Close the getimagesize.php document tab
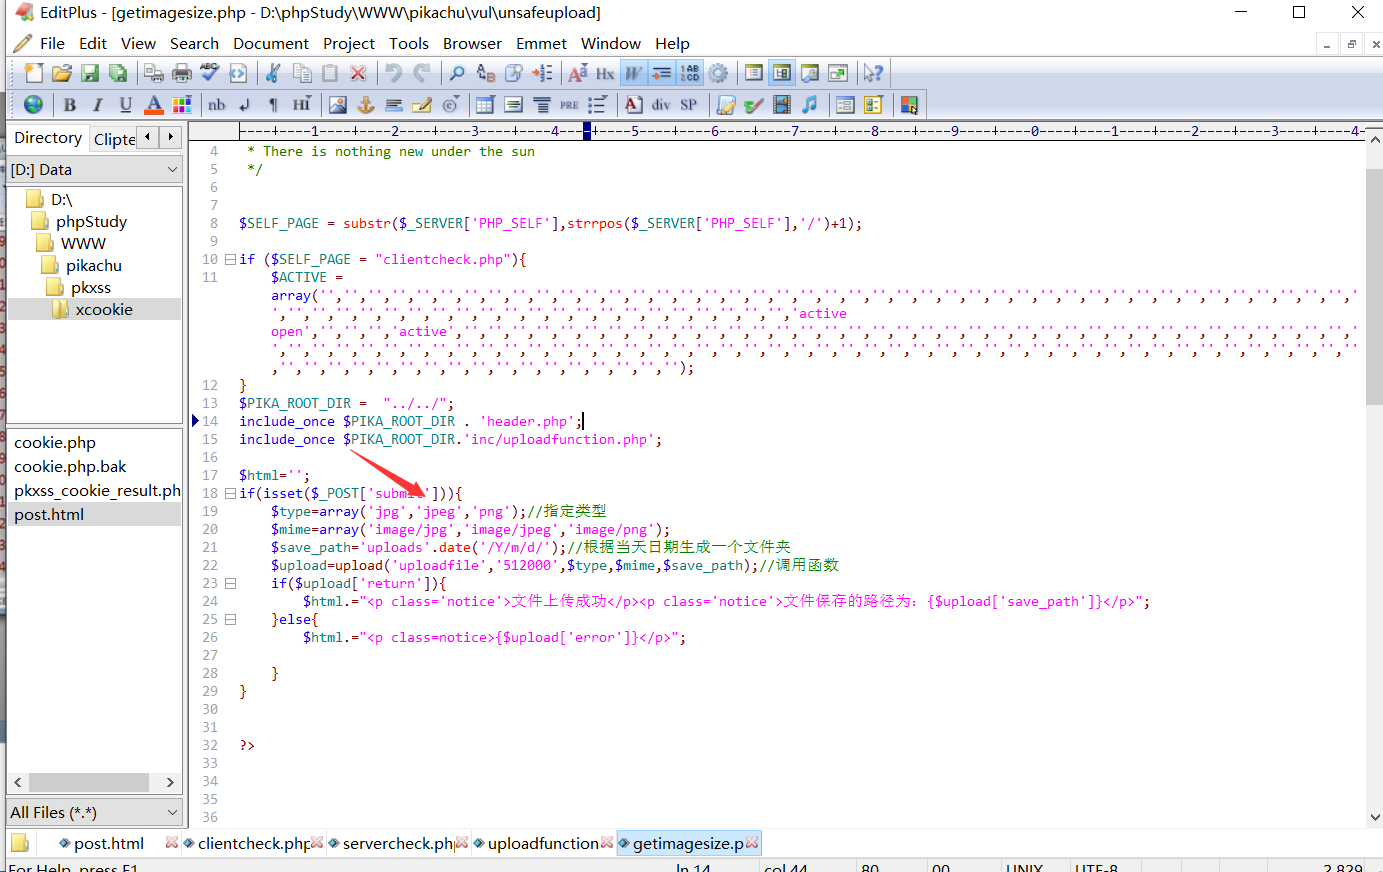 pyautogui.click(x=752, y=843)
